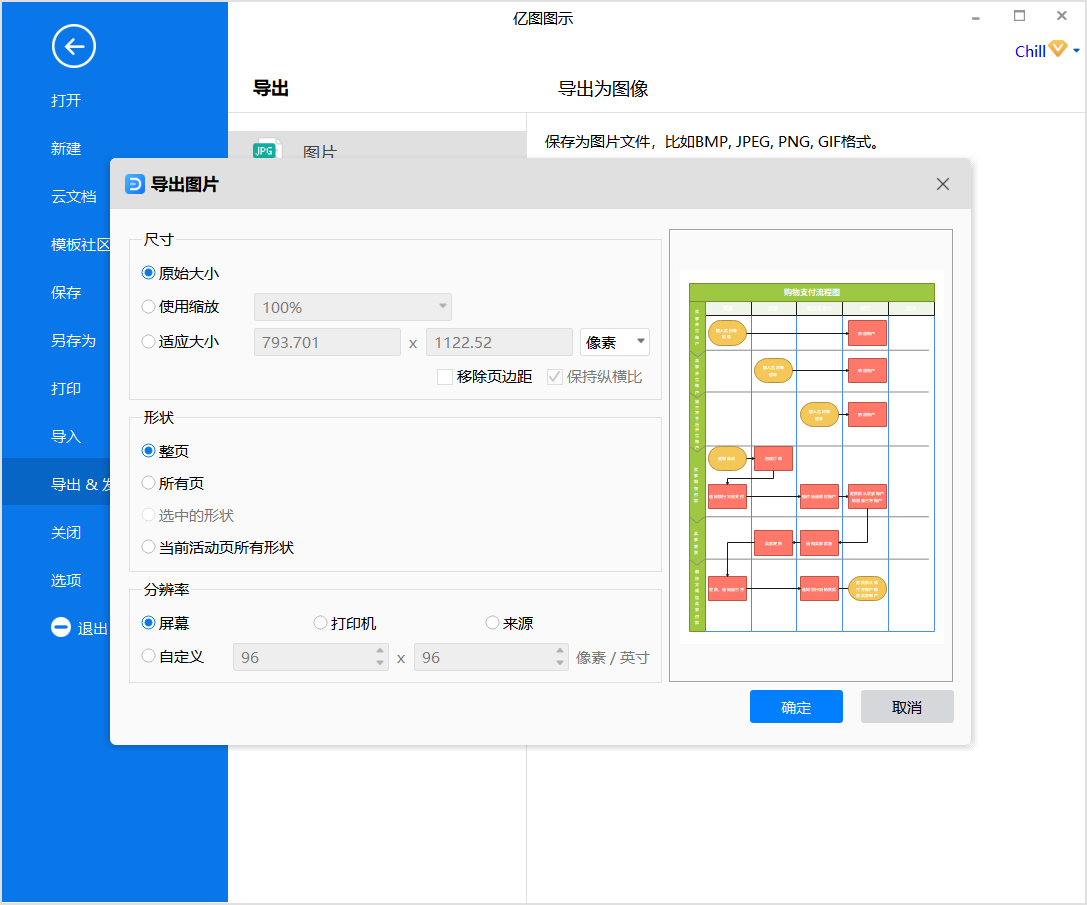Screen dimensions: 1087x905
Task: Click the flowchart preview thumbnail
Action: point(811,456)
